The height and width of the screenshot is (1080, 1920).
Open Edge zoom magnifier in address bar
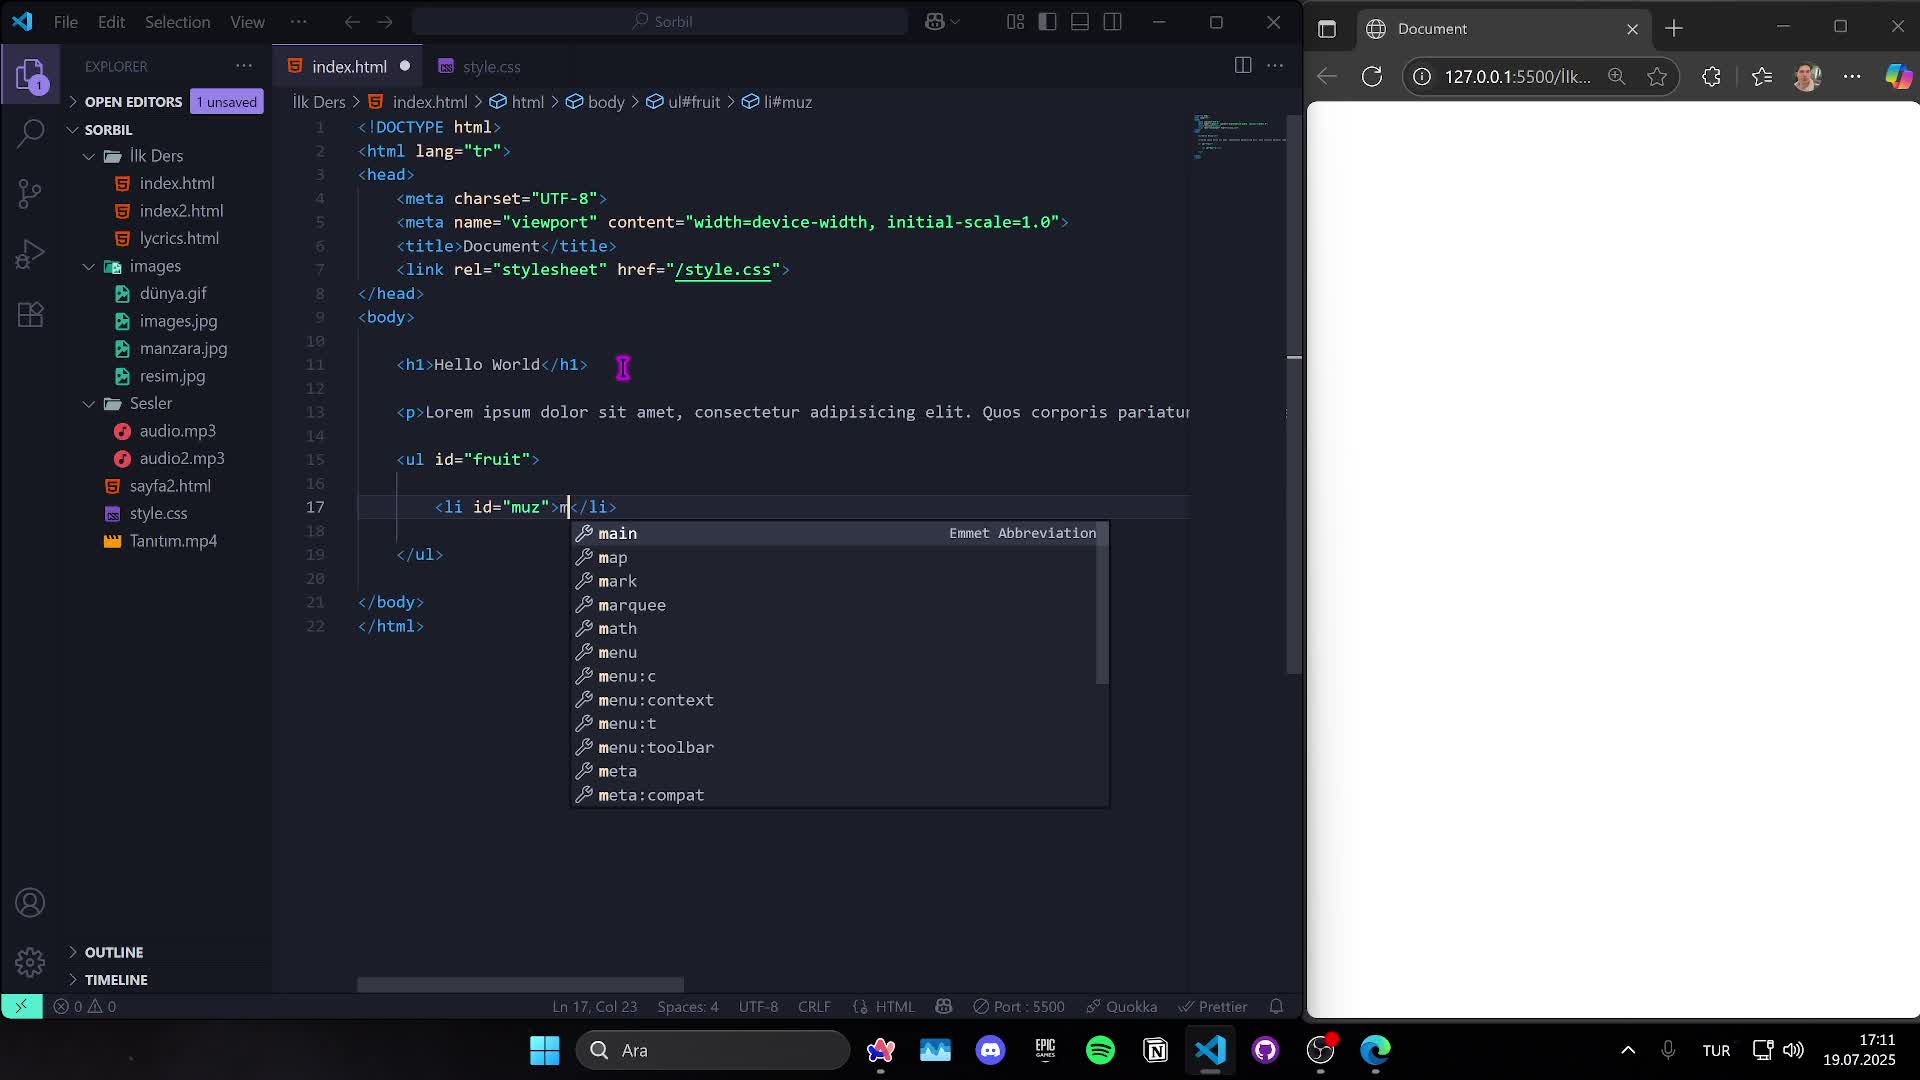(1616, 77)
